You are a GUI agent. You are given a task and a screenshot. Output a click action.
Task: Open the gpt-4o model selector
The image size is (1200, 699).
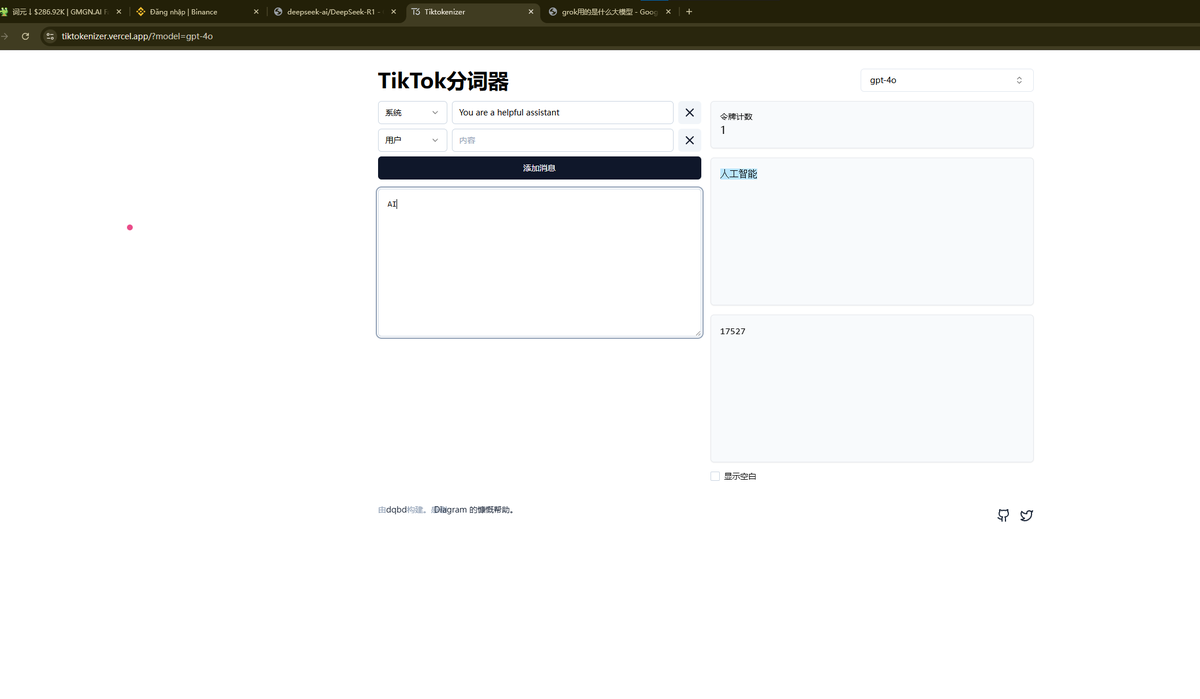click(946, 79)
